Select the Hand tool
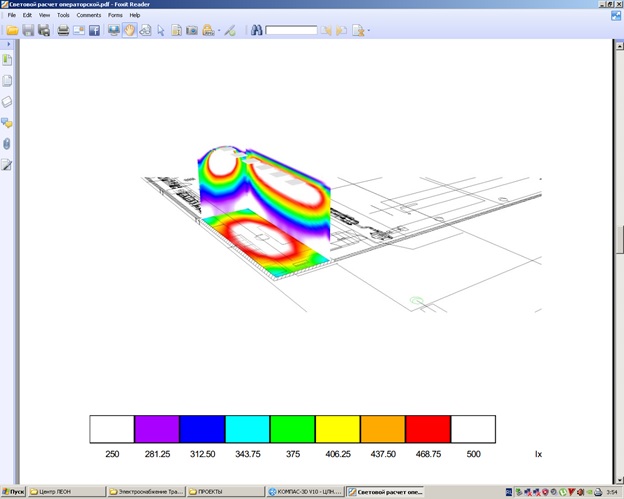The height and width of the screenshot is (499, 624). [129, 30]
